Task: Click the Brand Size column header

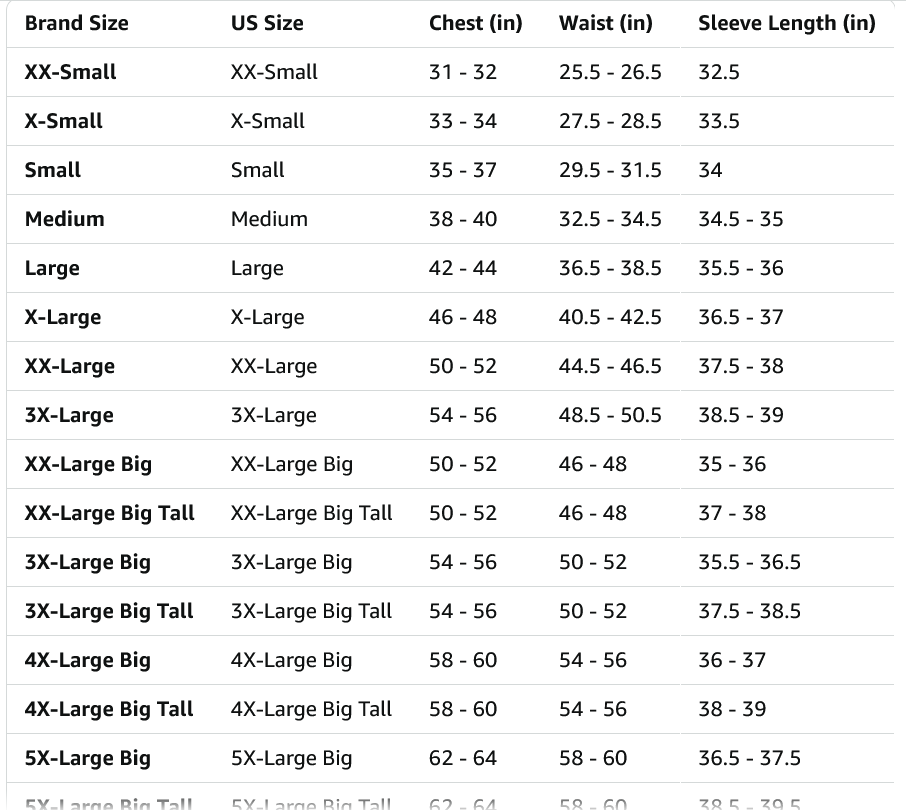Action: 76,23
